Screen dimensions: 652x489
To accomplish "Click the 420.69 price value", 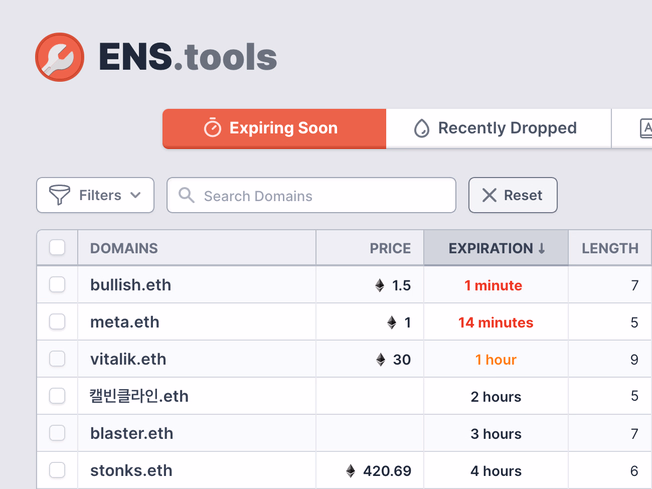I will click(x=387, y=471).
